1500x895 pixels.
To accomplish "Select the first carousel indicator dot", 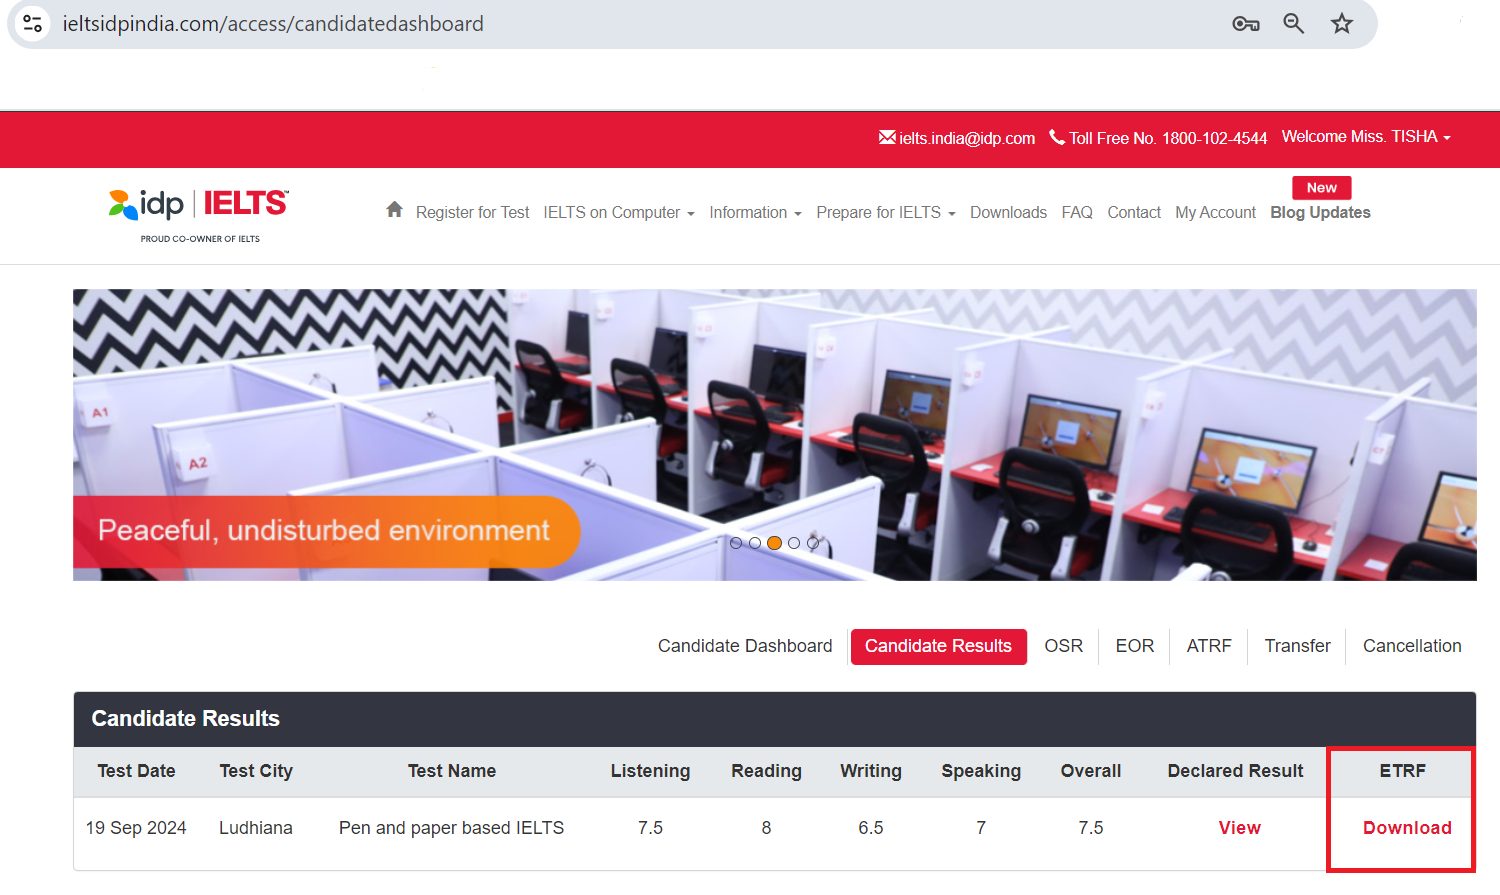I will pos(736,543).
